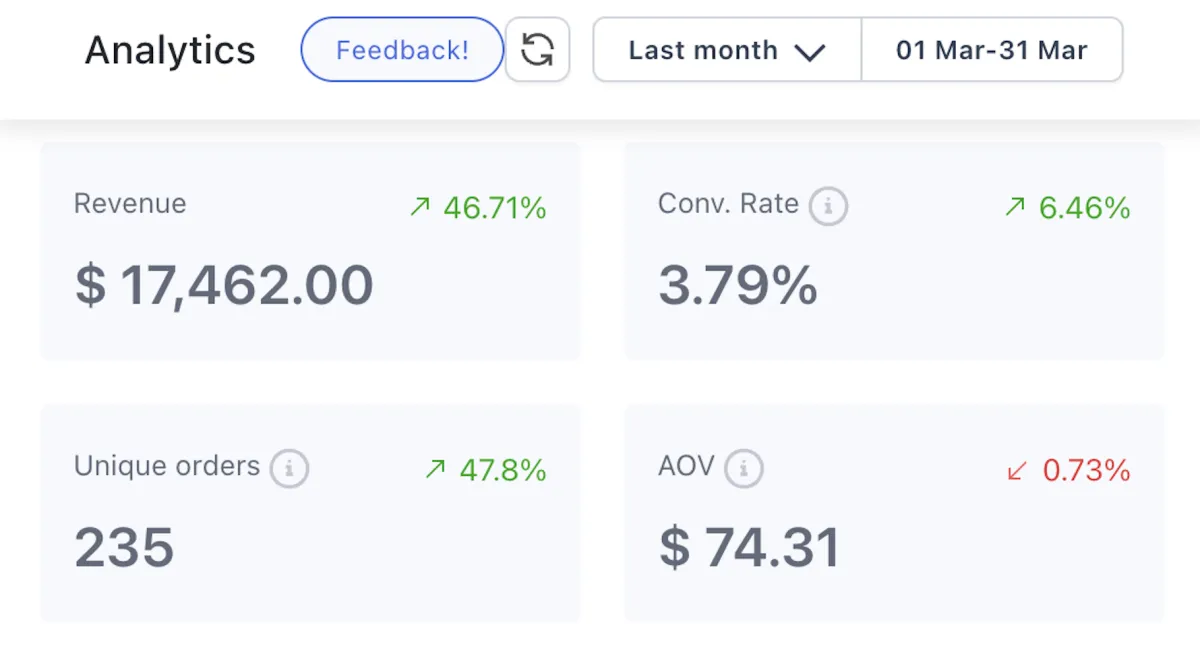
Task: Select the Unique orders metric card
Action: [310, 513]
